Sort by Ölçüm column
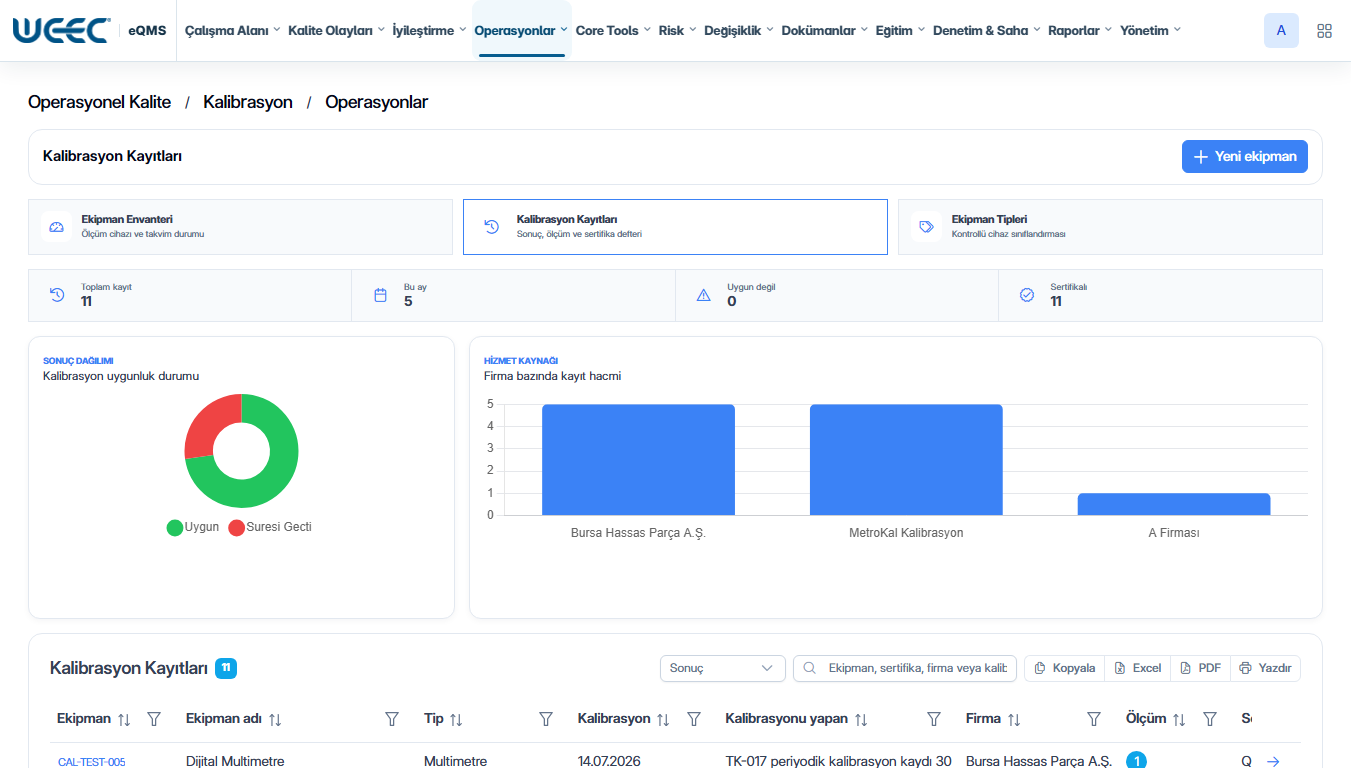The width and height of the screenshot is (1366, 768). click(x=1179, y=719)
